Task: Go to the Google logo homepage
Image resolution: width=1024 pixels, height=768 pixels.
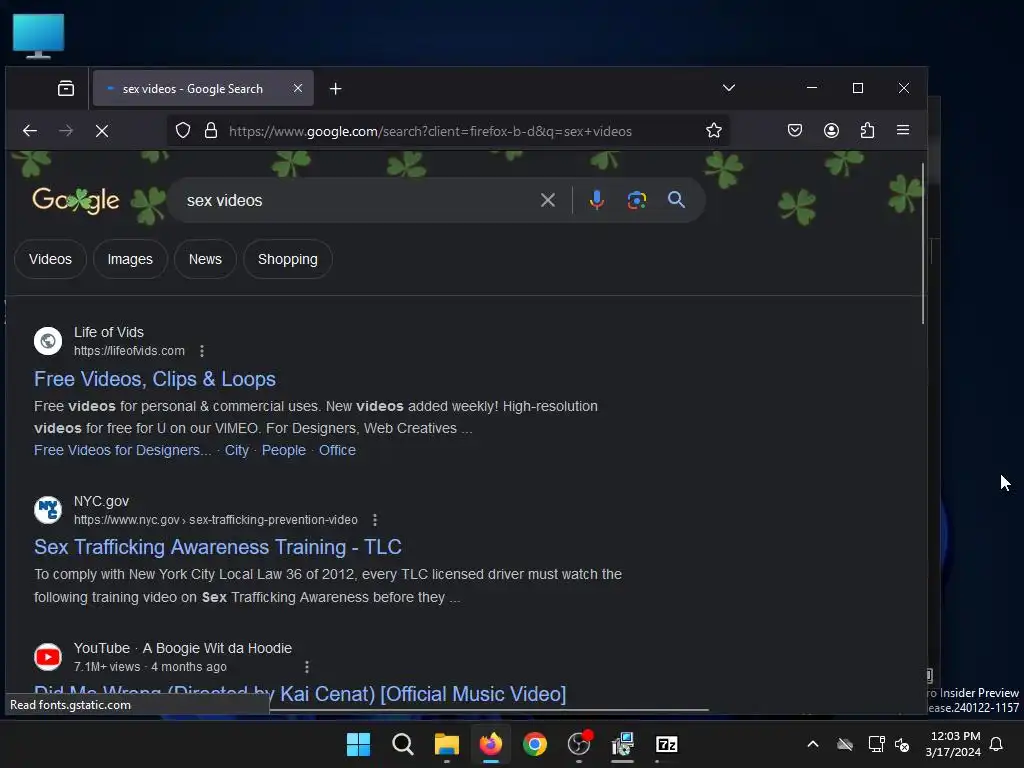Action: 76,200
